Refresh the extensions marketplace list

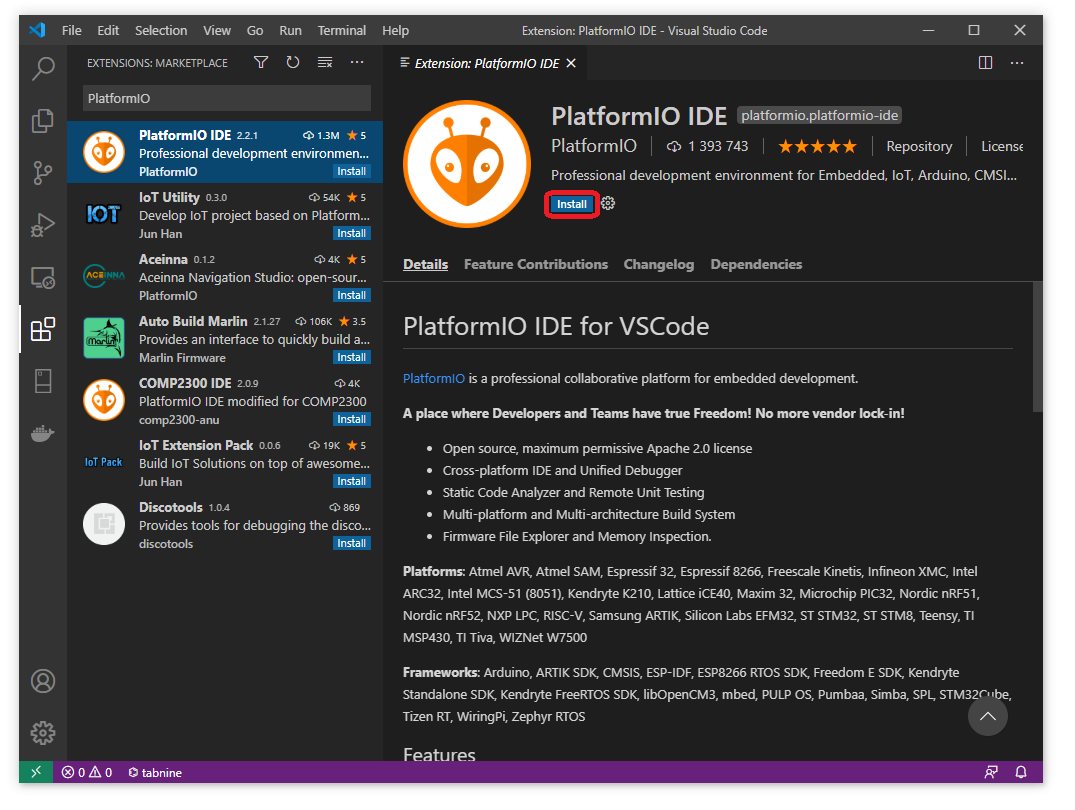(x=293, y=62)
